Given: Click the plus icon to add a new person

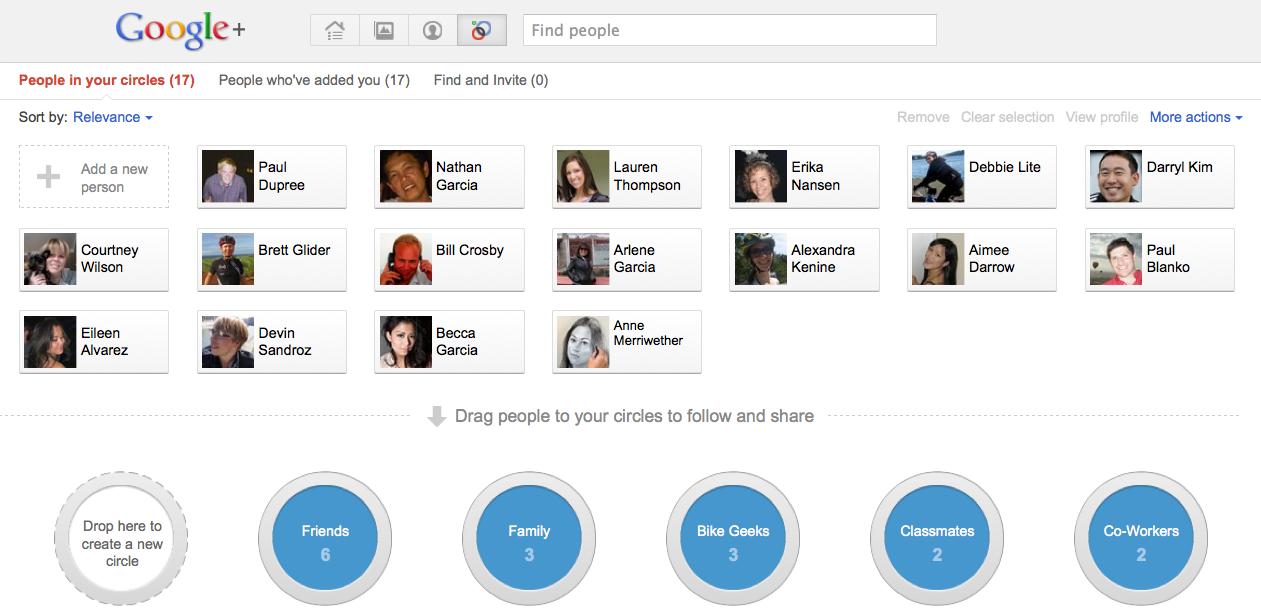Looking at the screenshot, I should (48, 177).
